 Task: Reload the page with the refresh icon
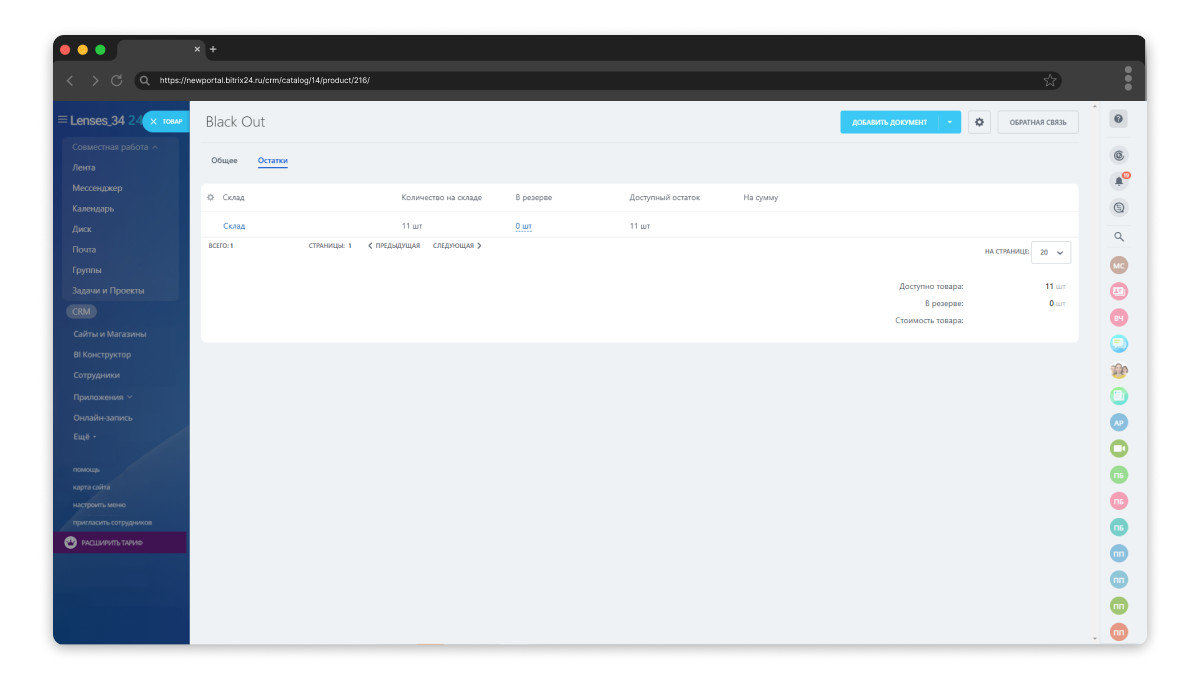coord(116,80)
